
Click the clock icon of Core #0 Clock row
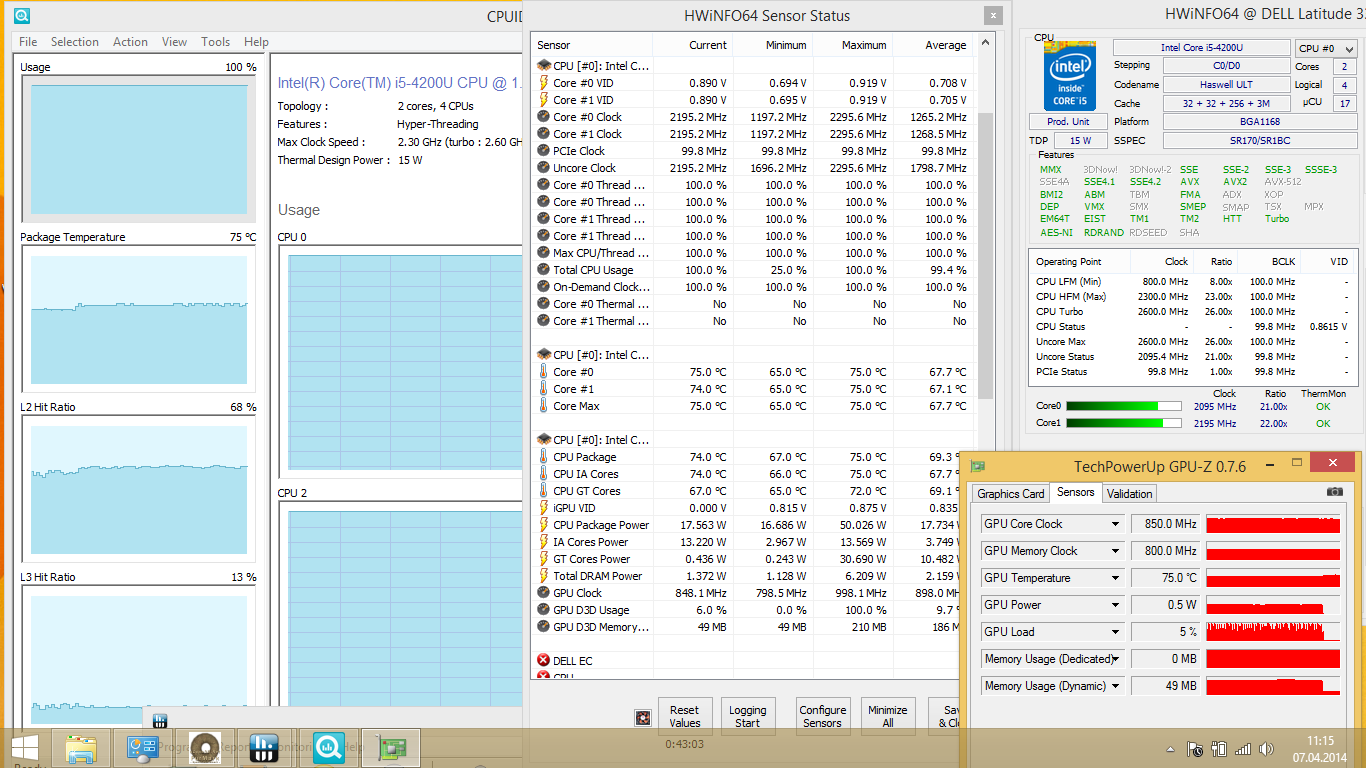click(543, 117)
